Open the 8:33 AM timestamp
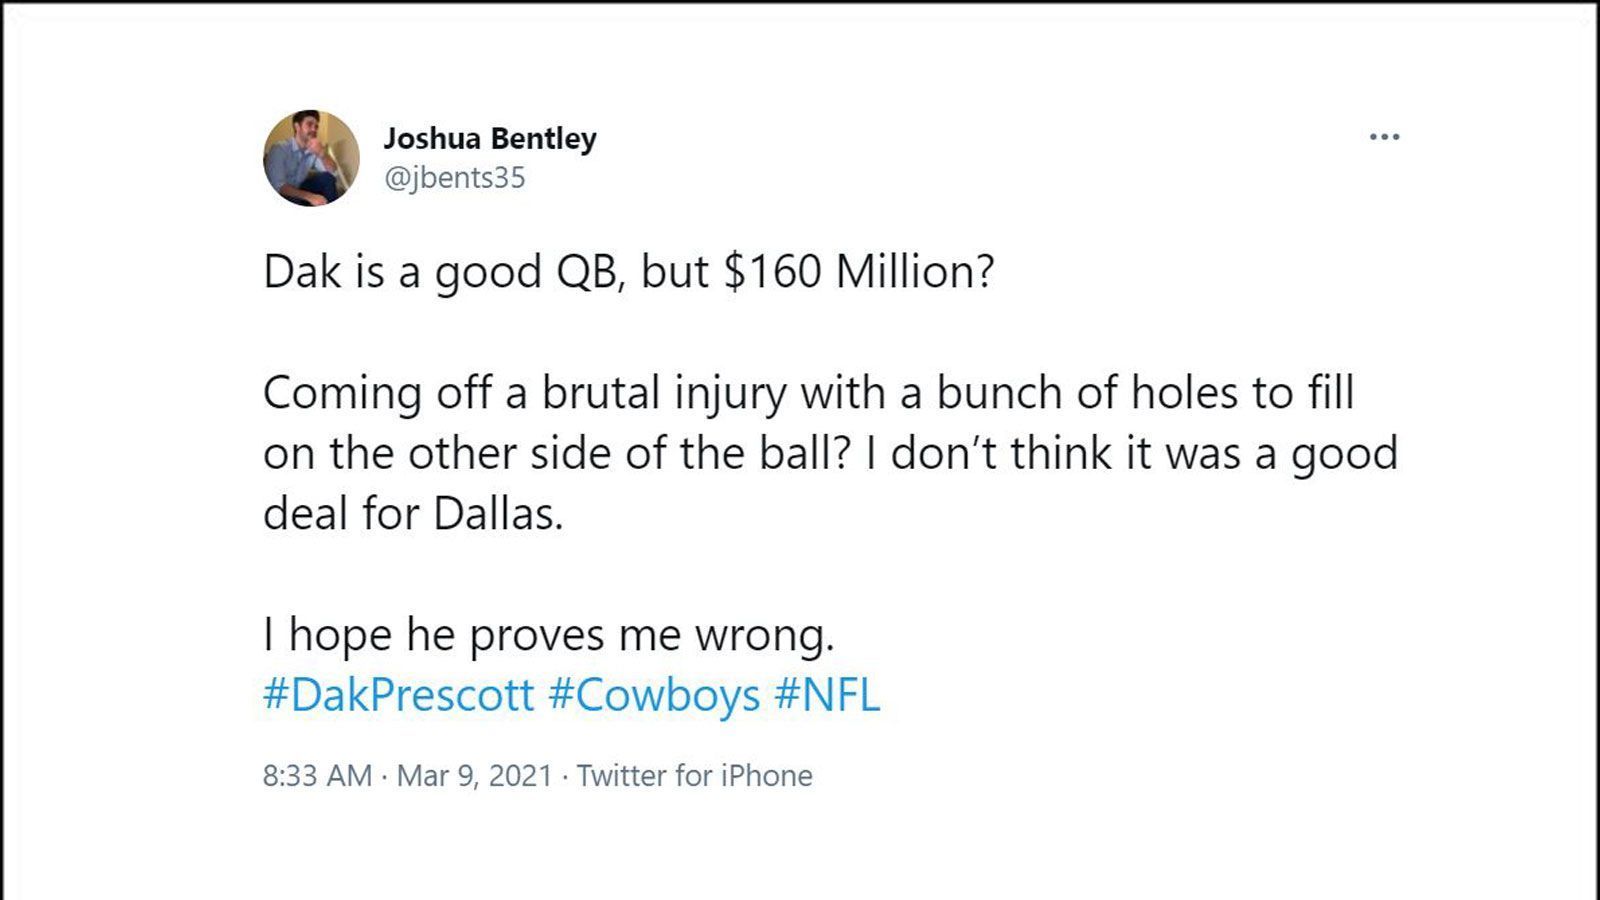1600x900 pixels. 317,776
